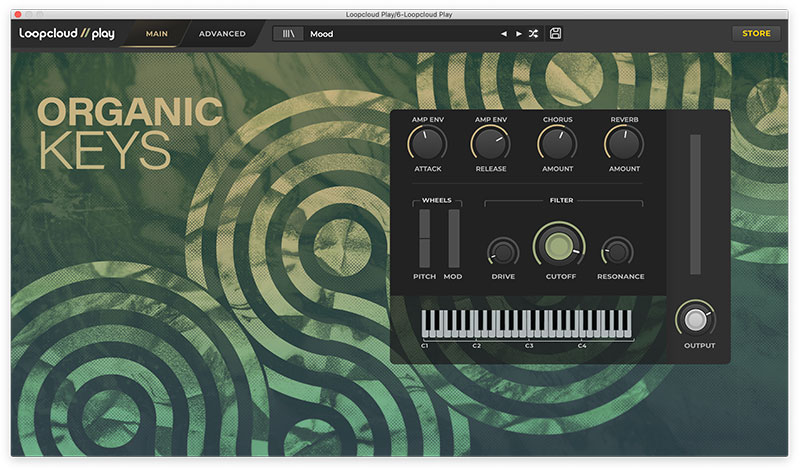Click the Pitch wheel slider

424,238
